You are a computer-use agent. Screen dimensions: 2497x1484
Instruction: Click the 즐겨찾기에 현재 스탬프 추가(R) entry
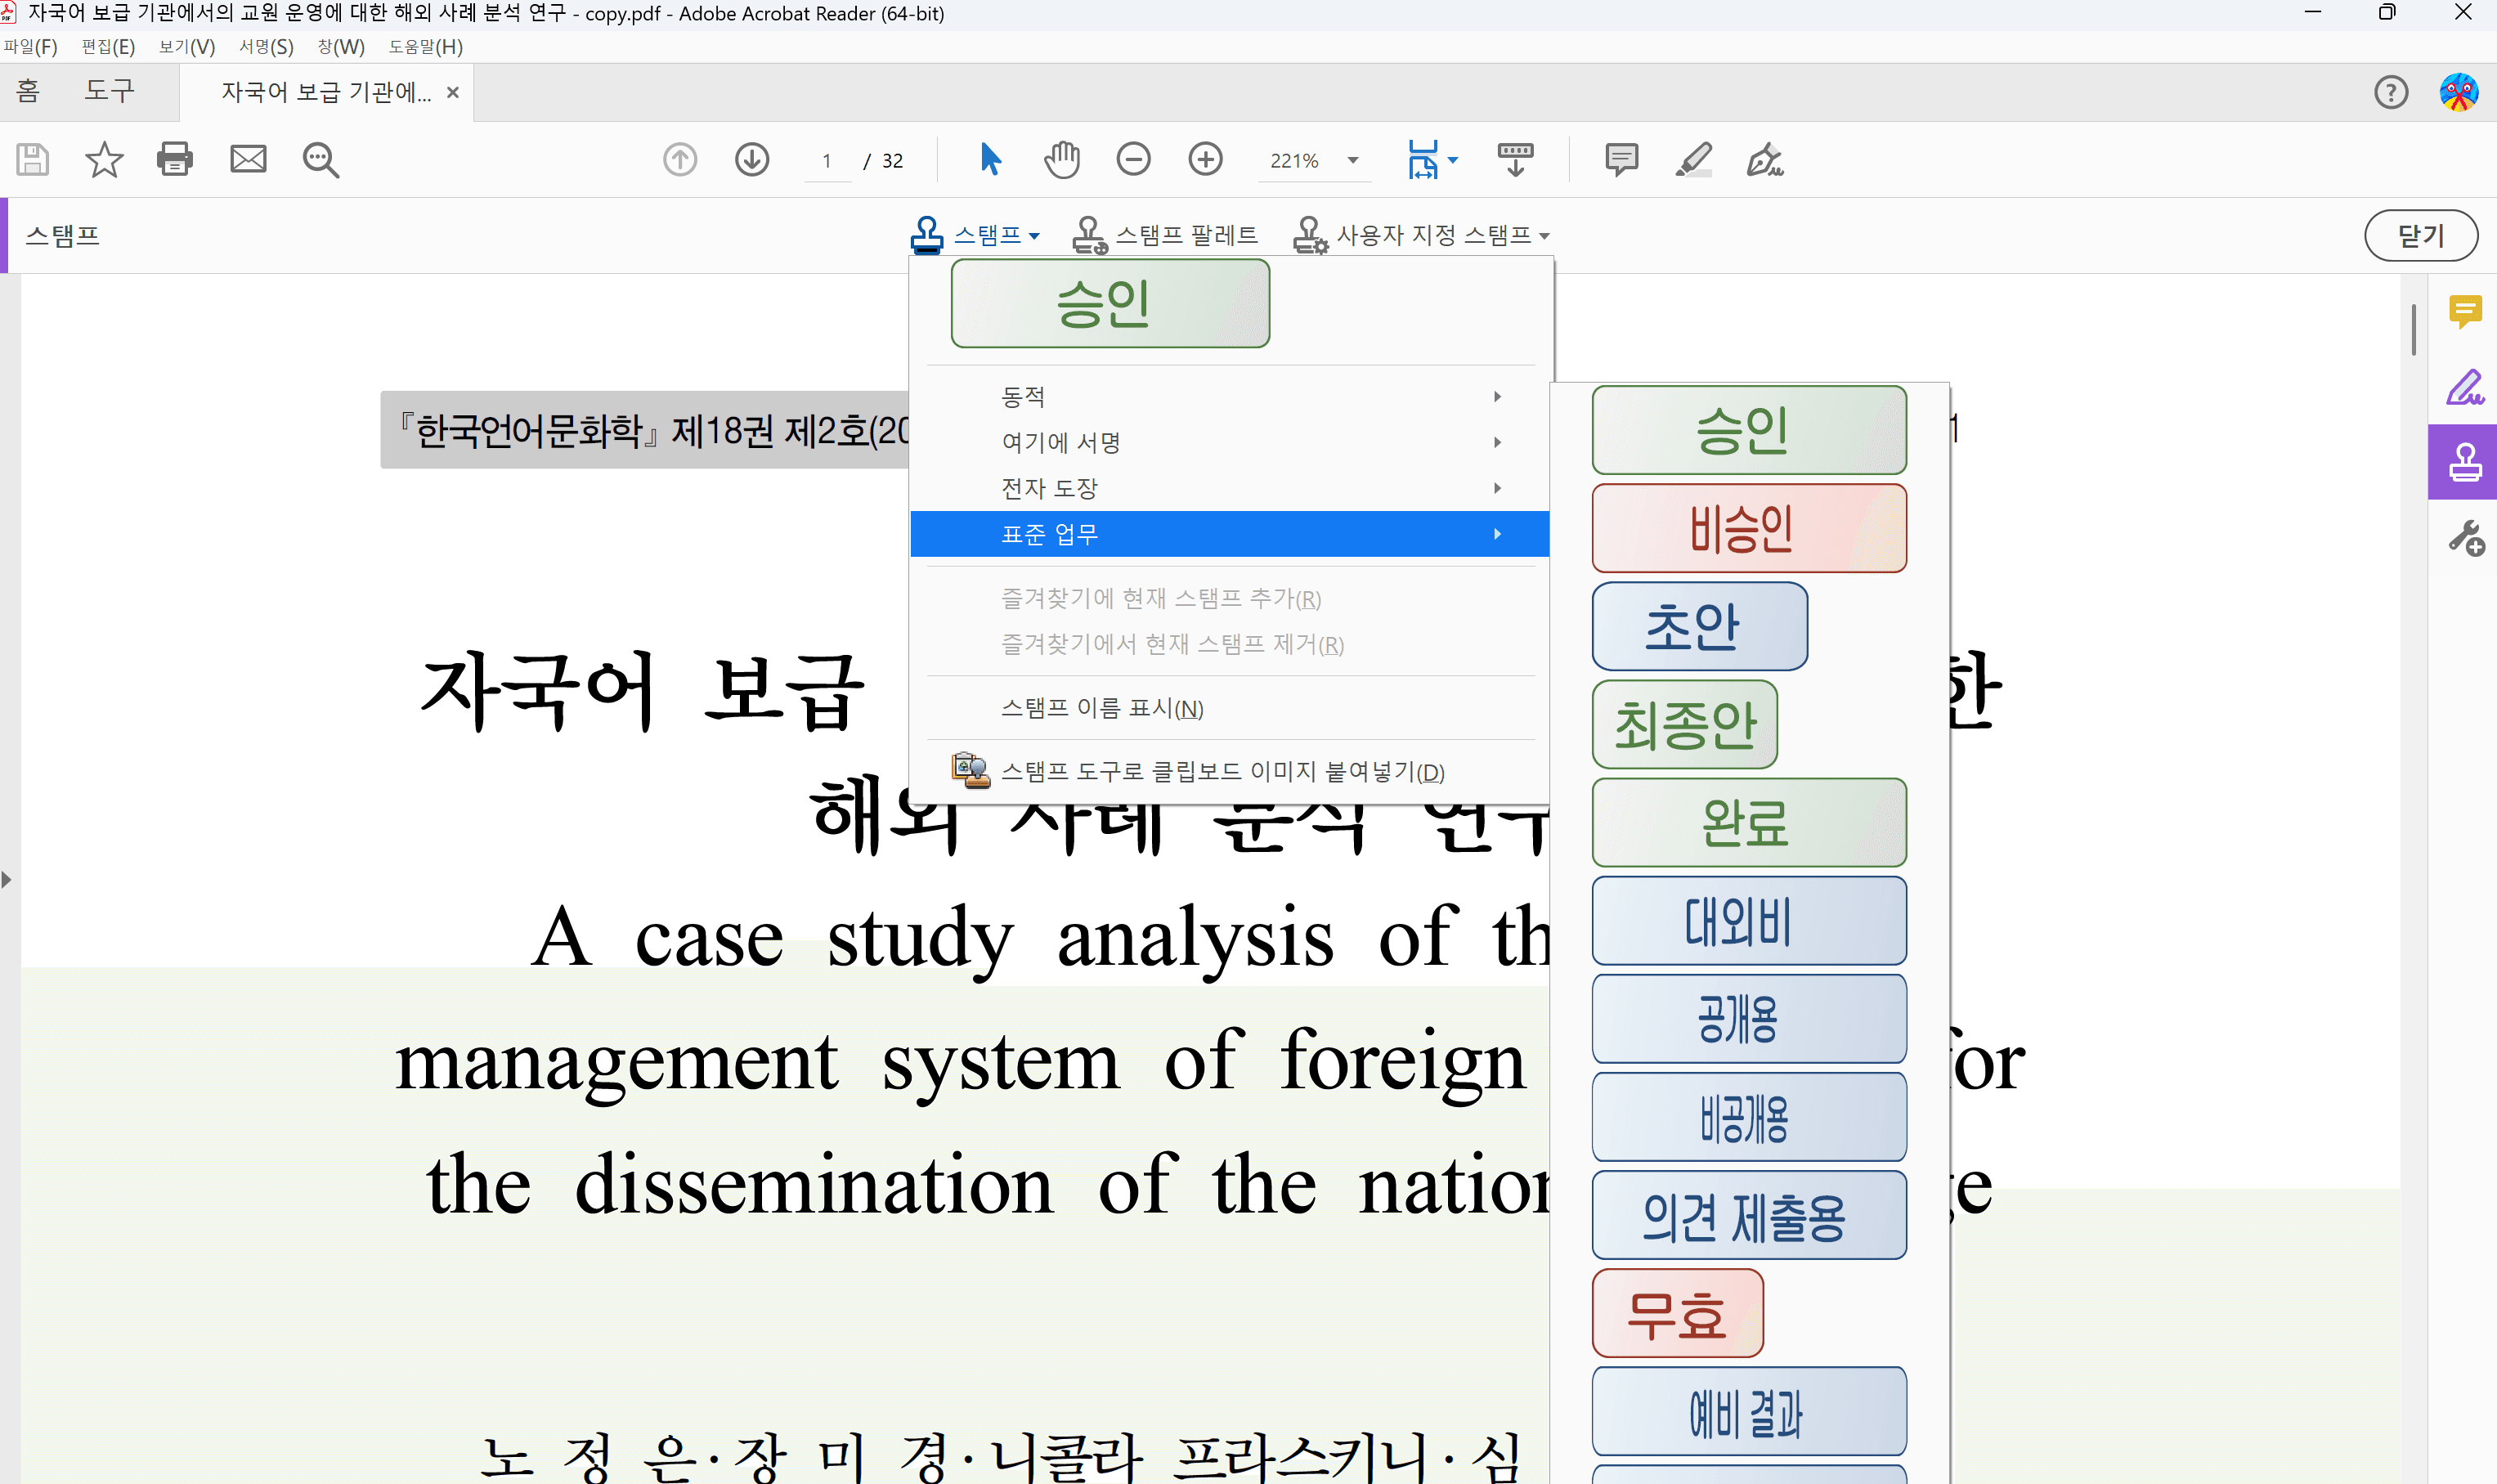pyautogui.click(x=1230, y=598)
